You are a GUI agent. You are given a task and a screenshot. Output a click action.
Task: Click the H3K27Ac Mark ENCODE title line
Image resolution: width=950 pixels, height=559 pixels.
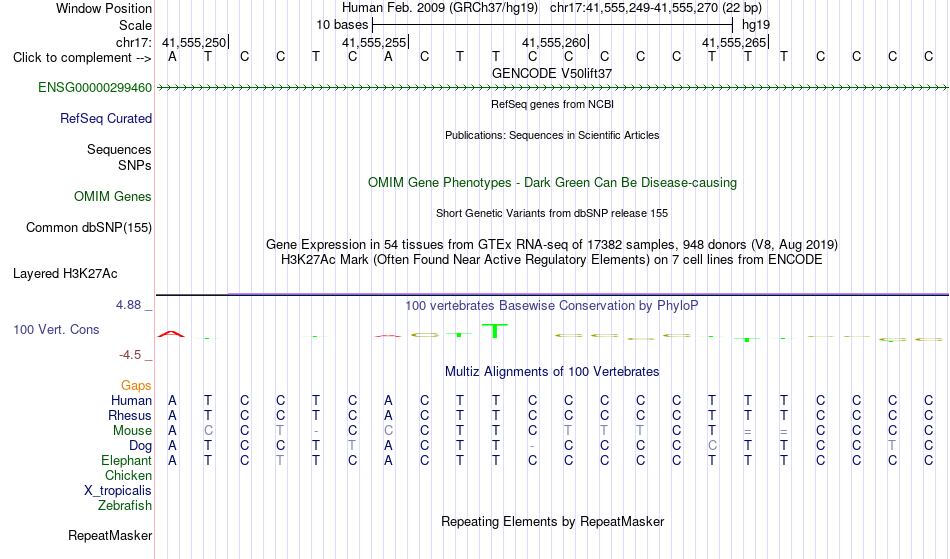click(x=552, y=260)
